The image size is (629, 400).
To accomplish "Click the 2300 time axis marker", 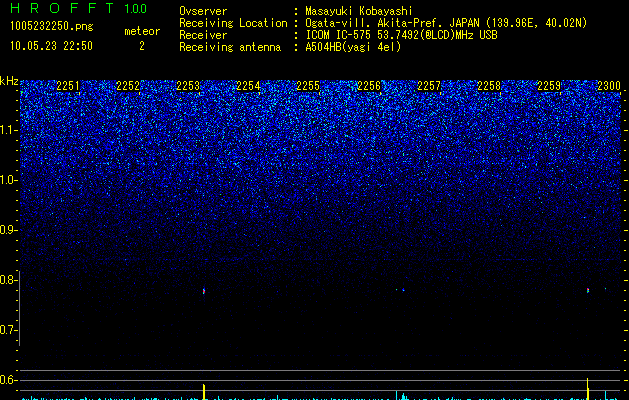I will click(x=609, y=86).
